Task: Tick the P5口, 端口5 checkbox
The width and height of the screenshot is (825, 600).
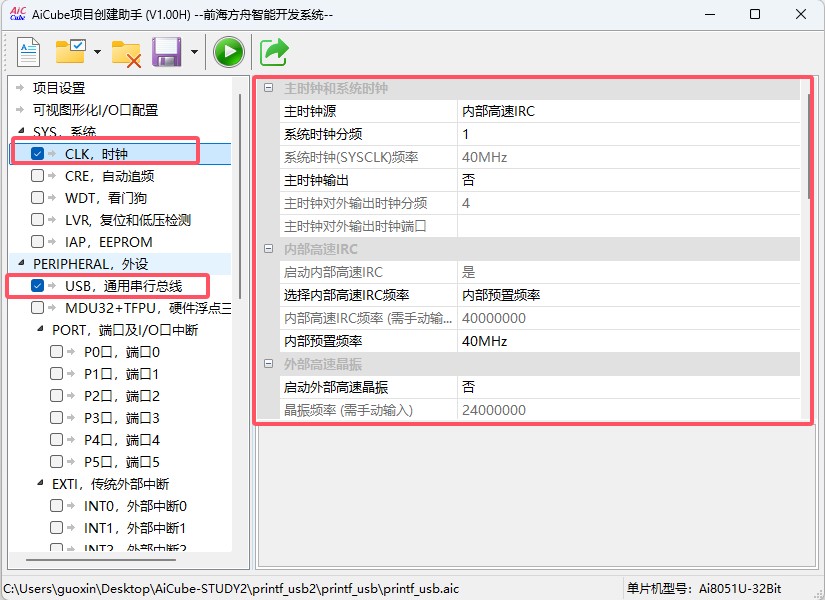Action: (x=56, y=462)
